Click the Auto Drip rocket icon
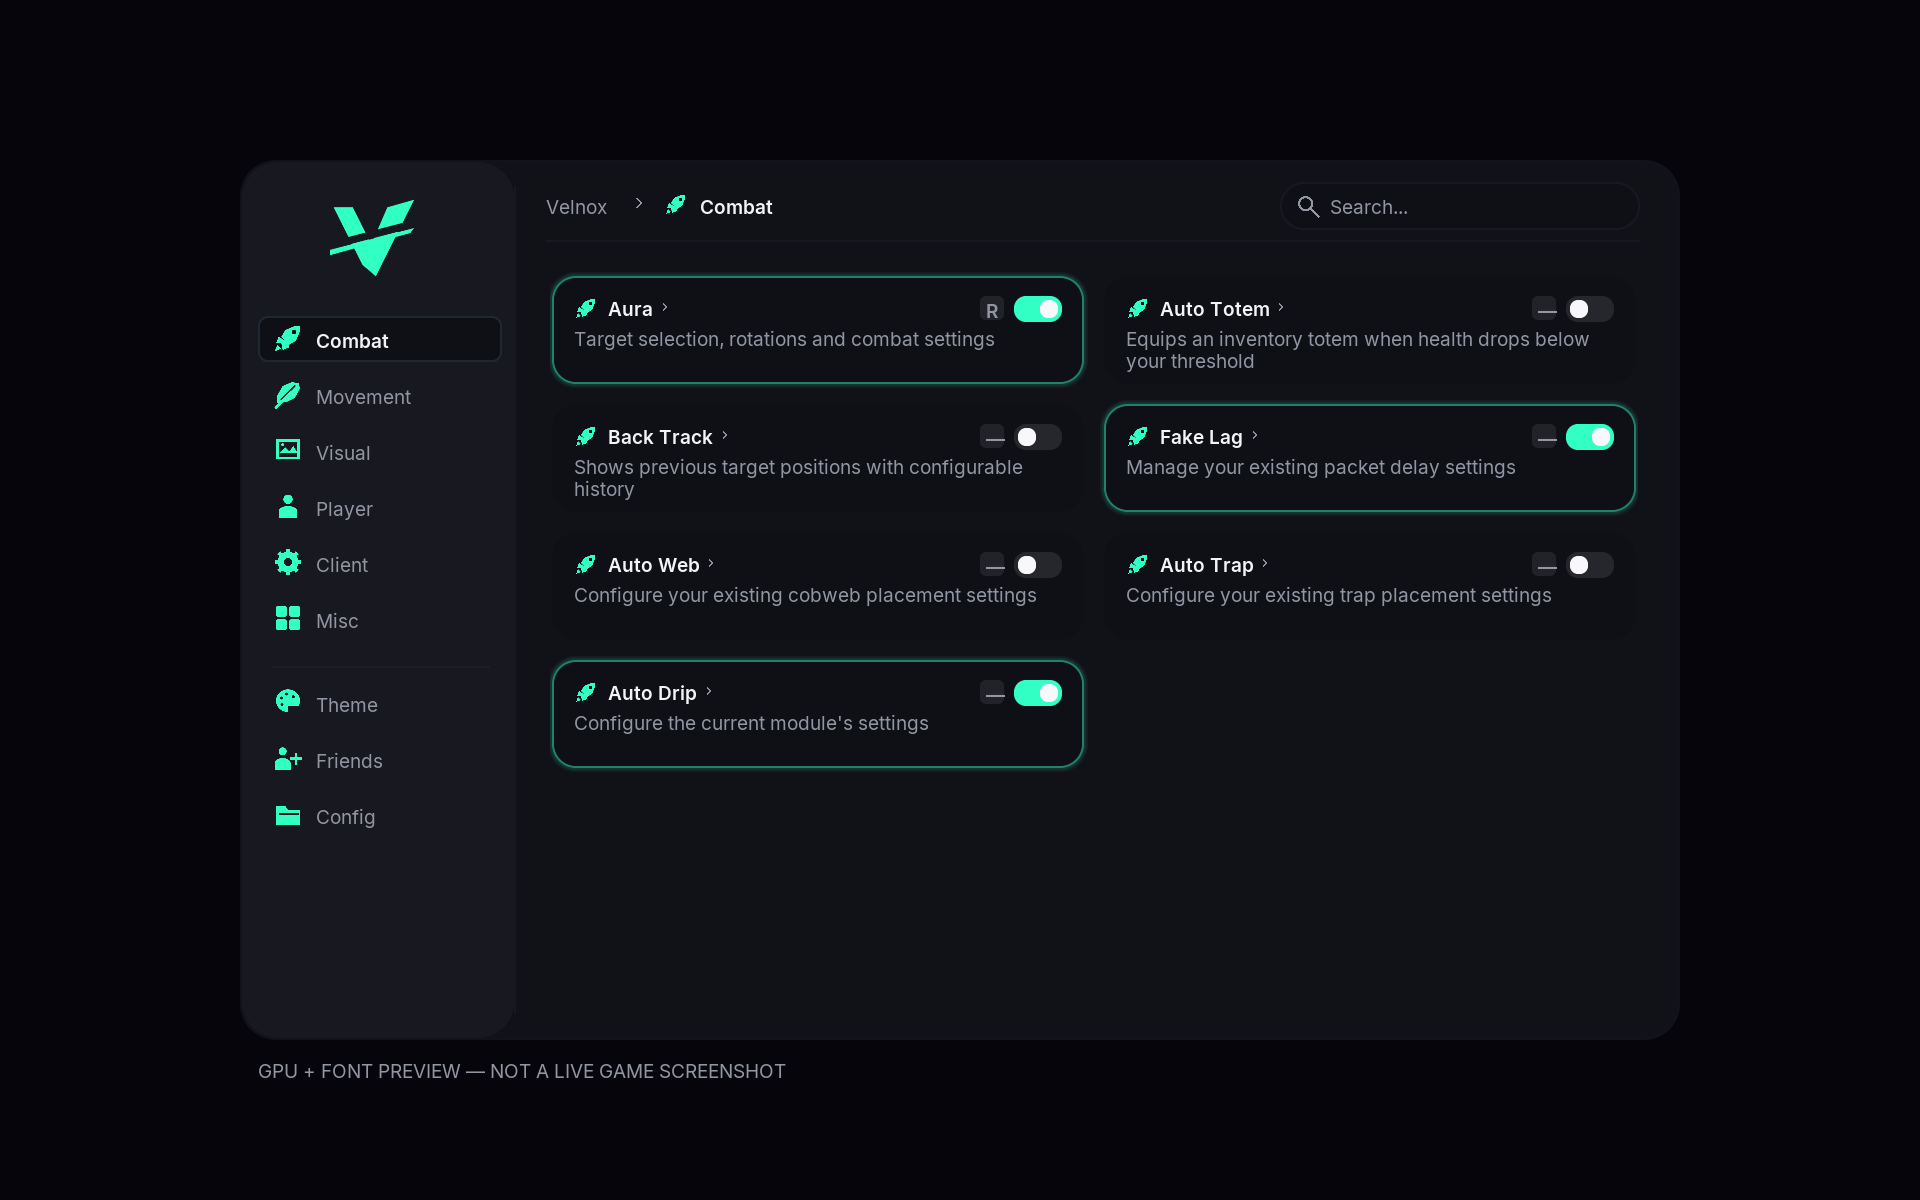This screenshot has width=1920, height=1200. 586,692
